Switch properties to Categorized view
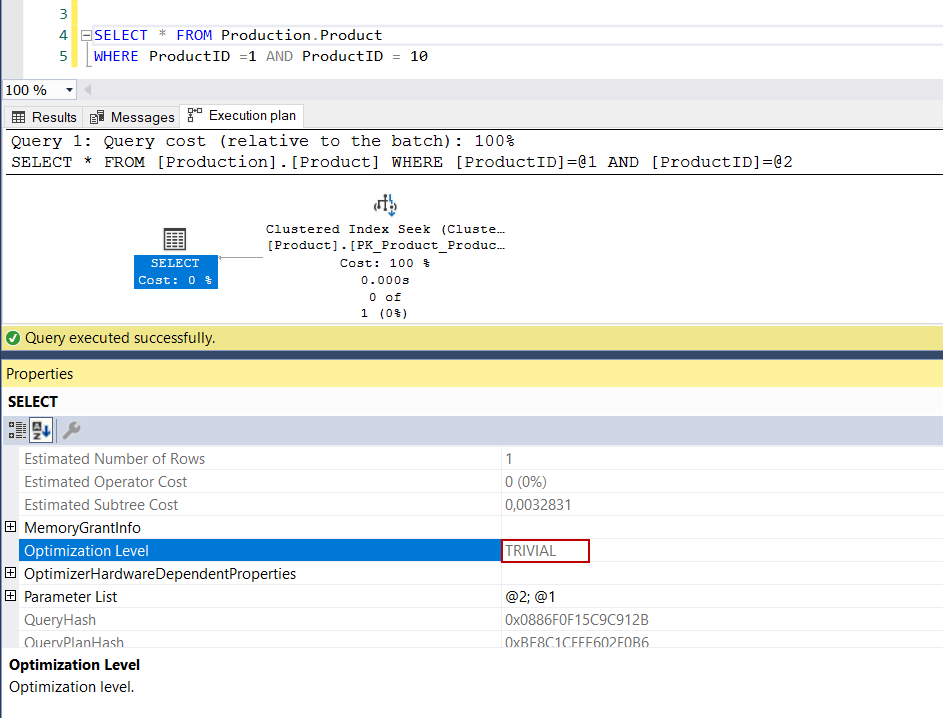943x718 pixels. coord(17,430)
